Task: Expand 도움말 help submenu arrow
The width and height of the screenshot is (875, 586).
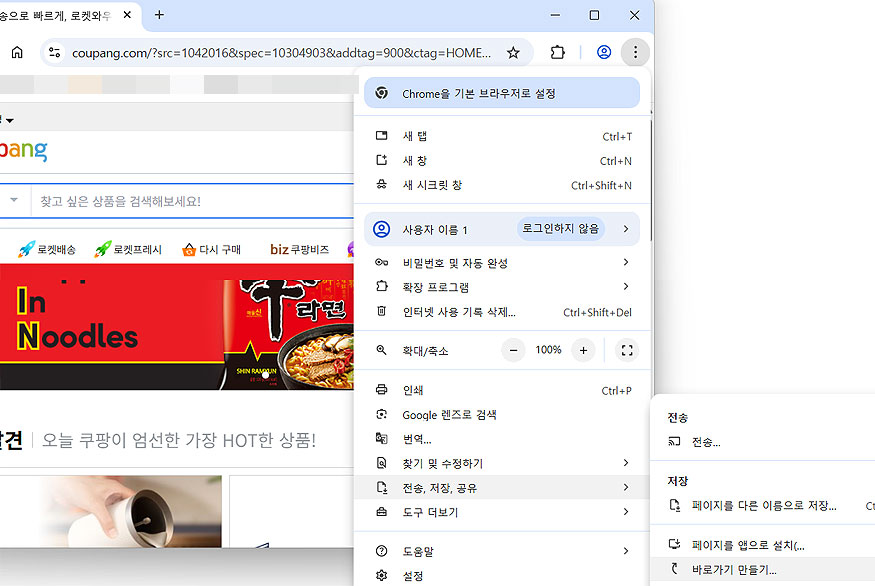Action: point(626,551)
